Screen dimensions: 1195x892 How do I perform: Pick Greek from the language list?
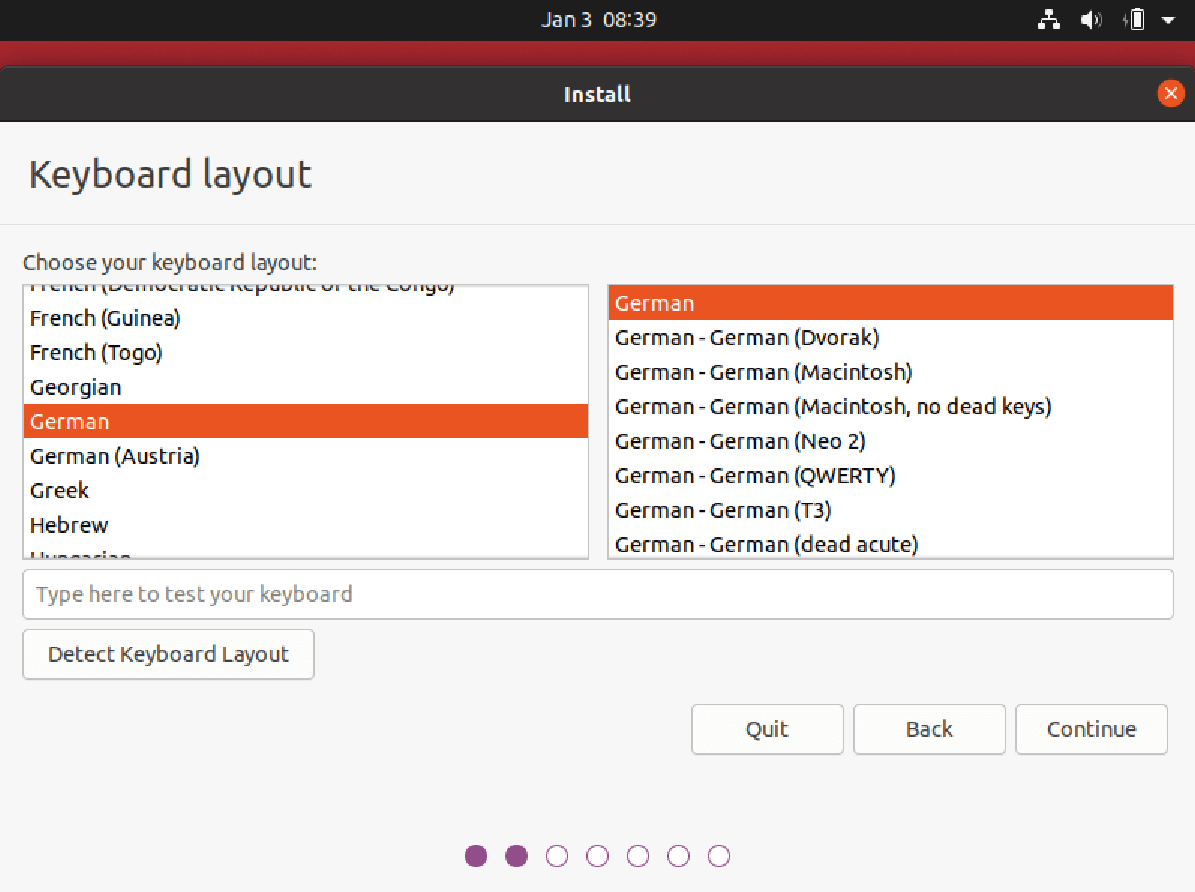pos(60,491)
